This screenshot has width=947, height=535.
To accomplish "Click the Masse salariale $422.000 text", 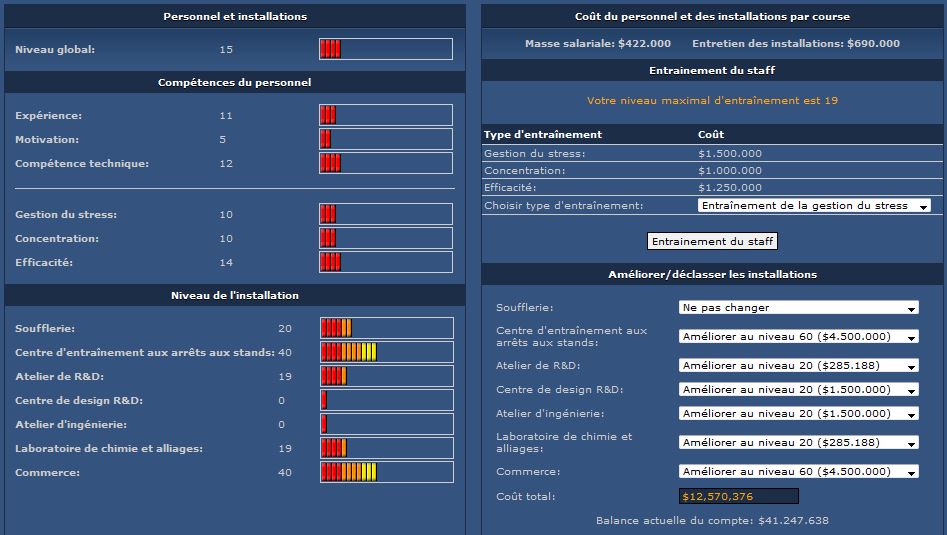I will [598, 43].
